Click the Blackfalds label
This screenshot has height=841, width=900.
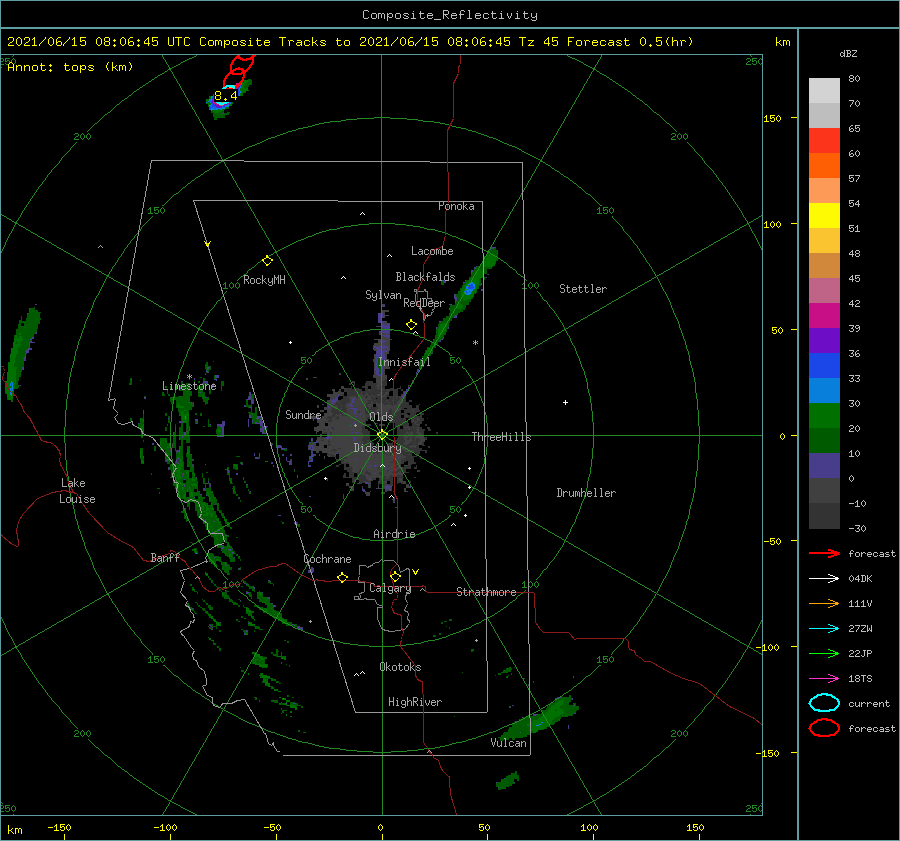pyautogui.click(x=425, y=277)
